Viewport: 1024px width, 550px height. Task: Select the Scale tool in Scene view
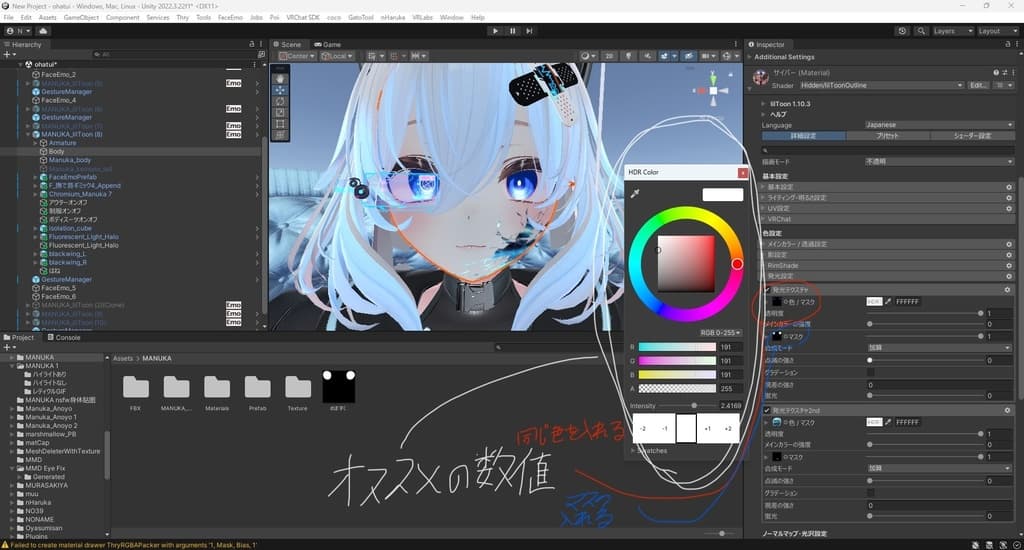(x=280, y=112)
